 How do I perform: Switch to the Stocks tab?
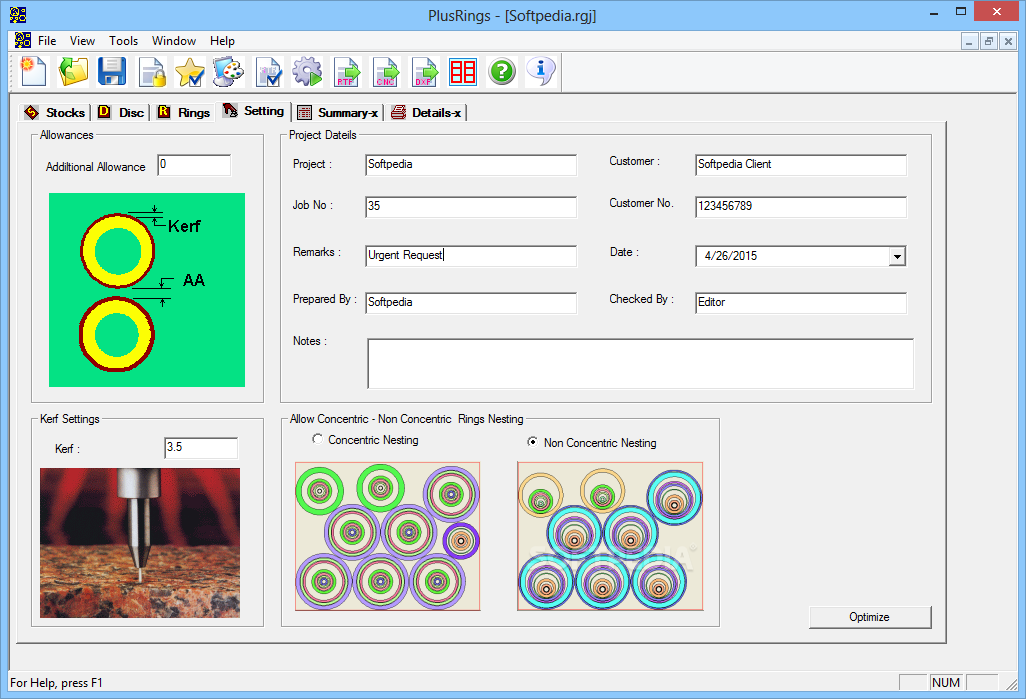pyautogui.click(x=55, y=113)
